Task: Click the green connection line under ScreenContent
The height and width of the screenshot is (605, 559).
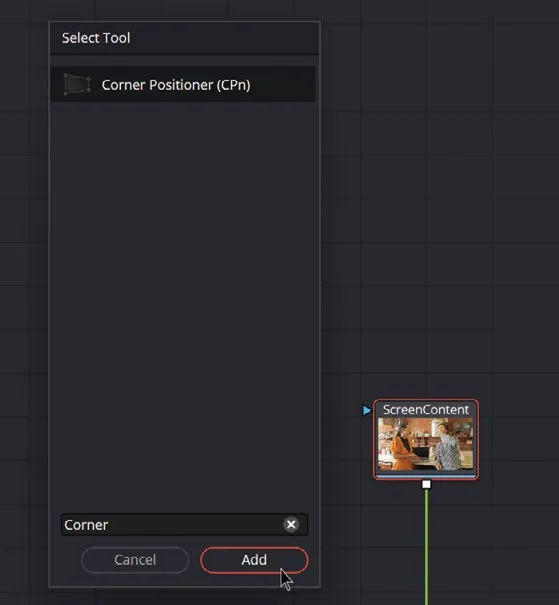Action: pyautogui.click(x=426, y=548)
